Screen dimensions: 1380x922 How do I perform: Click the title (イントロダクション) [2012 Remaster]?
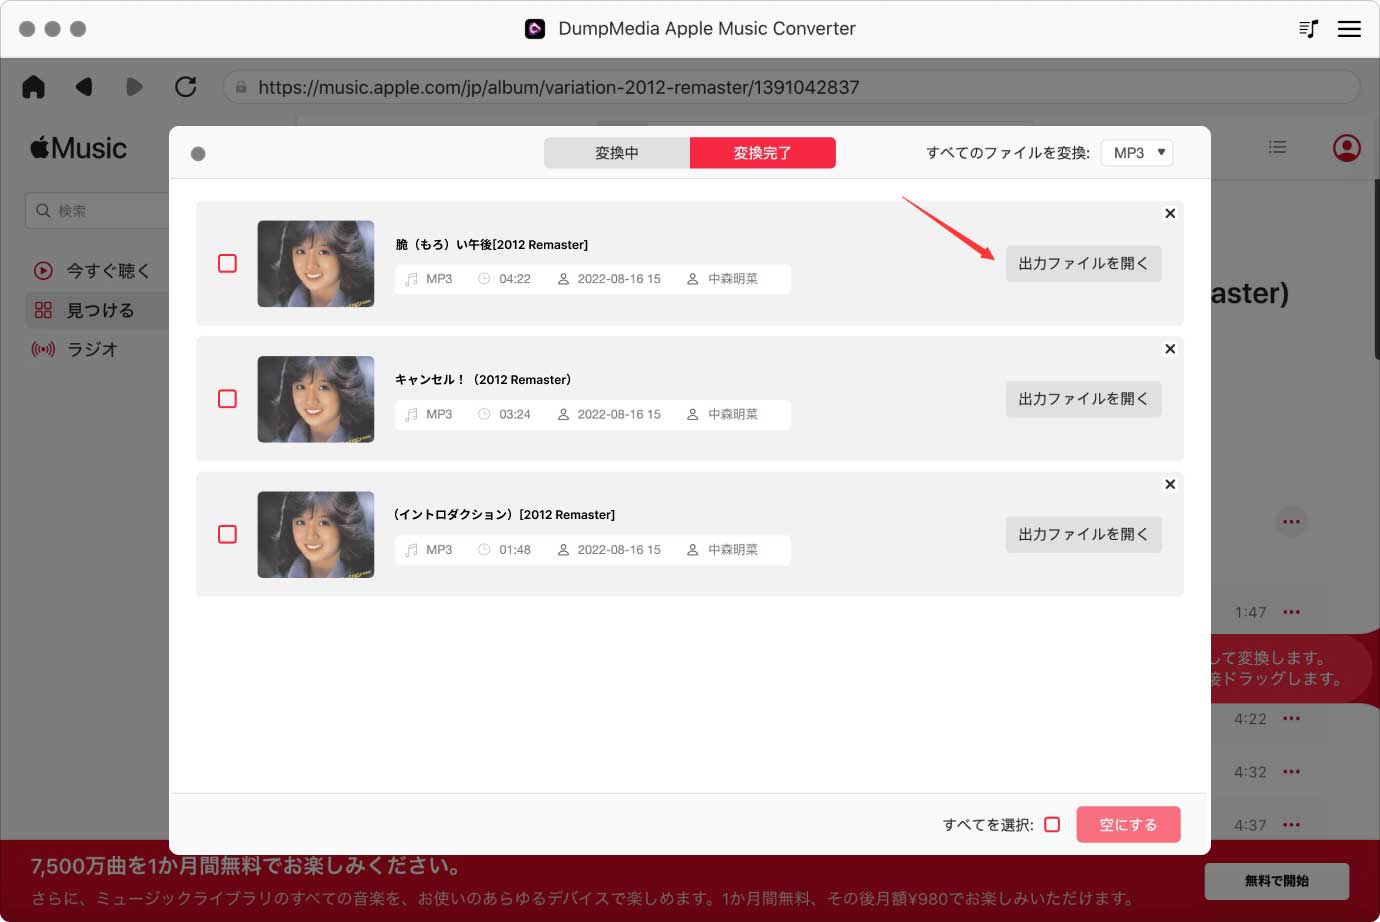pos(505,514)
